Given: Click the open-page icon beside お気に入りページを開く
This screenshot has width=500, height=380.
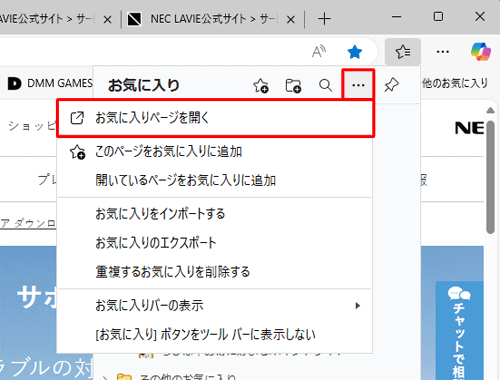Looking at the screenshot, I should 77,118.
